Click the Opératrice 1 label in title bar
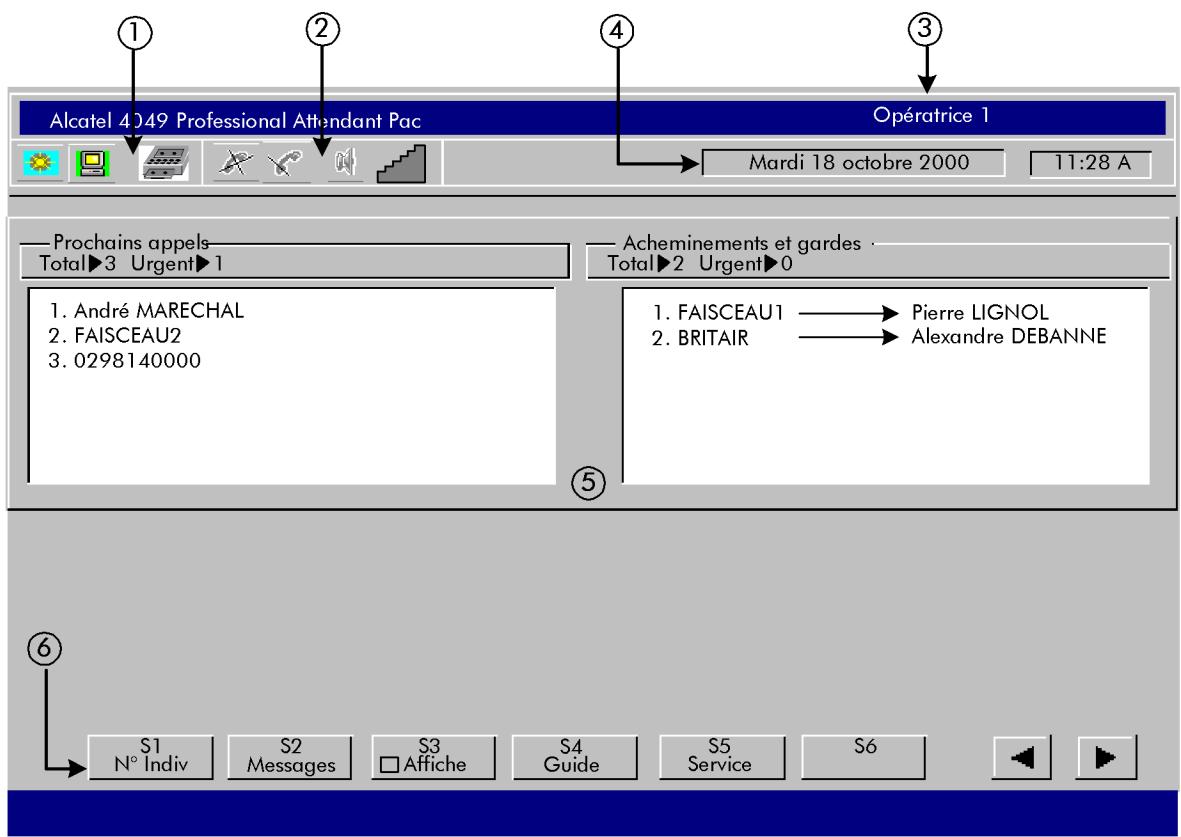Viewport: 1181px width, 837px height. point(931,115)
